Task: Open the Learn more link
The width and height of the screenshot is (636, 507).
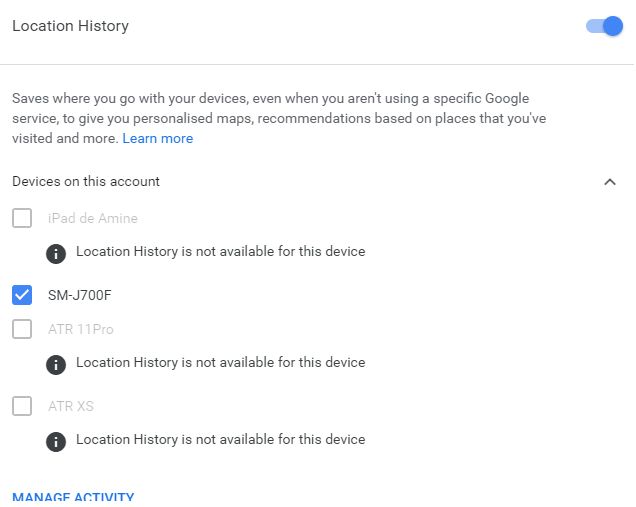Action: point(157,139)
